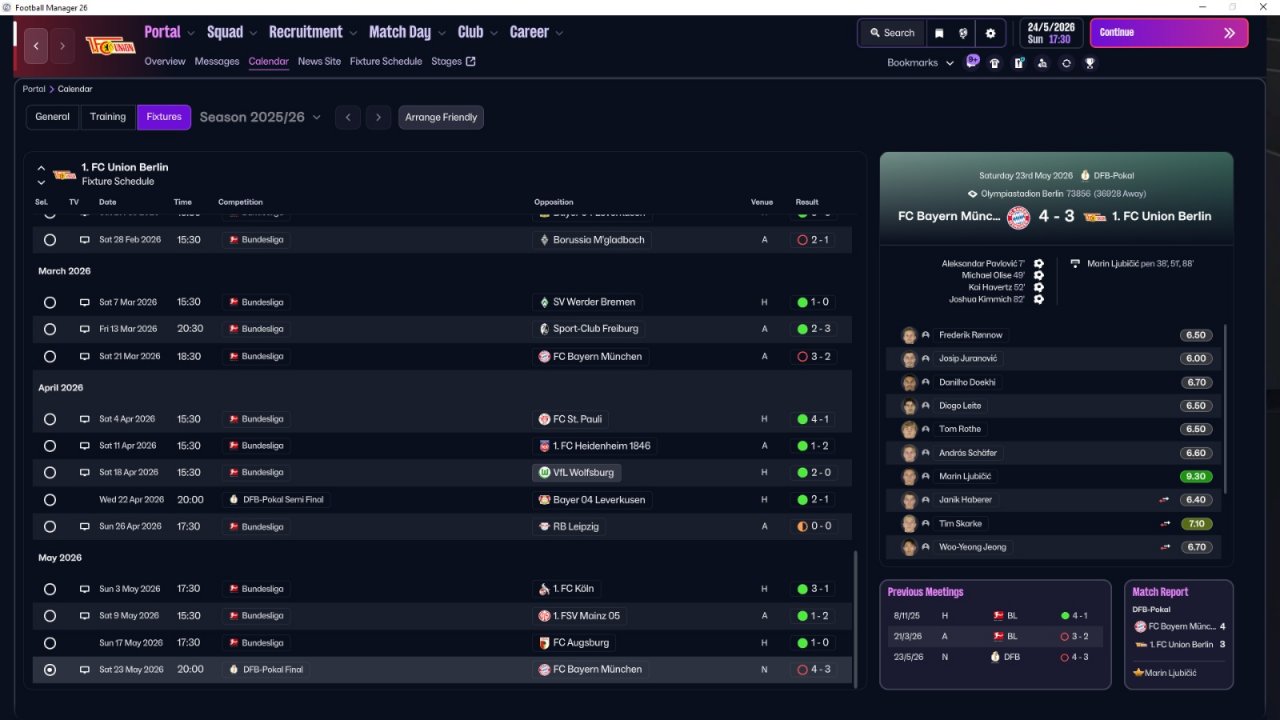Select the VfL Wolfsburg fixture radio button
The width and height of the screenshot is (1280, 720).
[50, 472]
